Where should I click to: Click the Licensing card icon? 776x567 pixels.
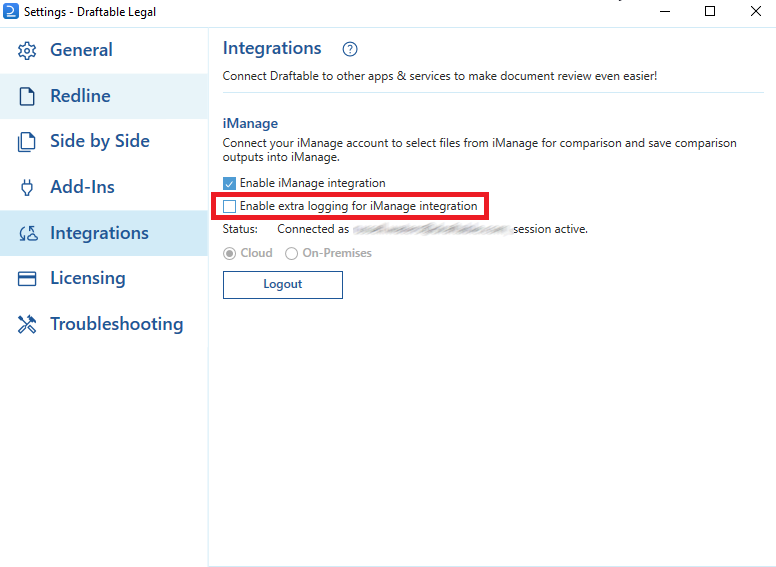tap(27, 279)
